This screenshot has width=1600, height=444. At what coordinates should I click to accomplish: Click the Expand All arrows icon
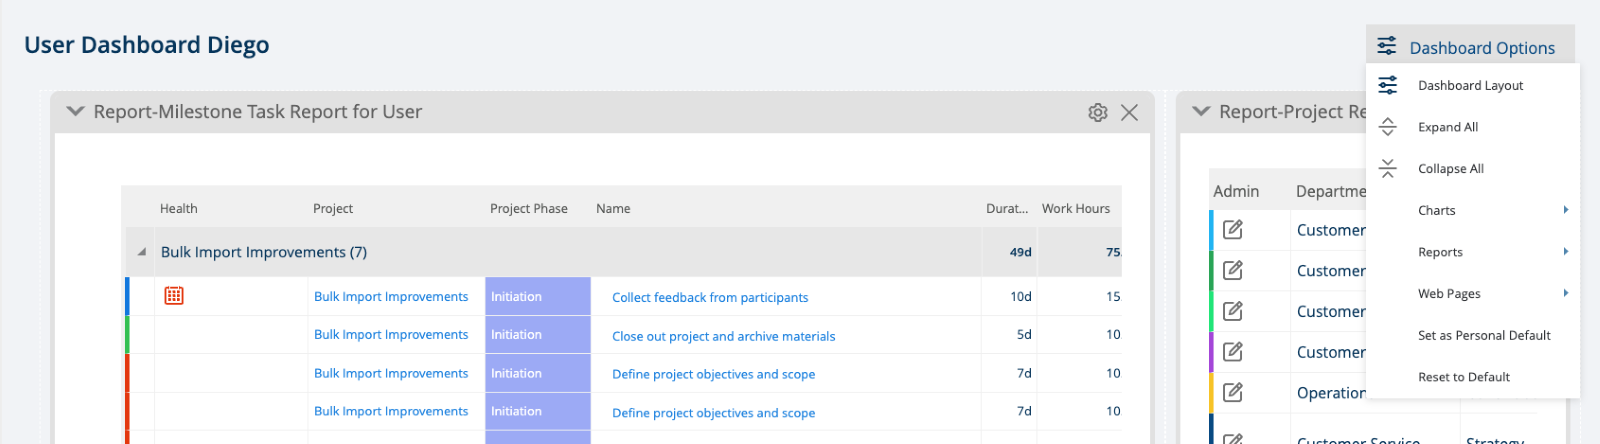(x=1387, y=127)
